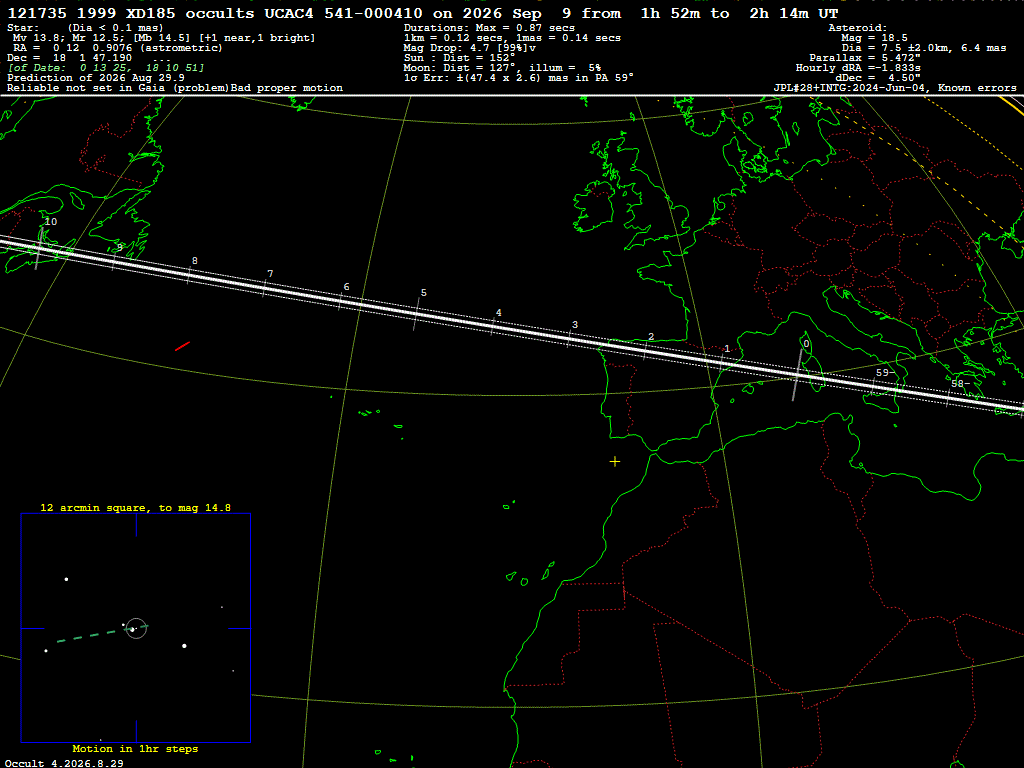Image resolution: width=1024 pixels, height=768 pixels.
Task: Click the bright star at the chart's upper left
Action: click(66, 579)
